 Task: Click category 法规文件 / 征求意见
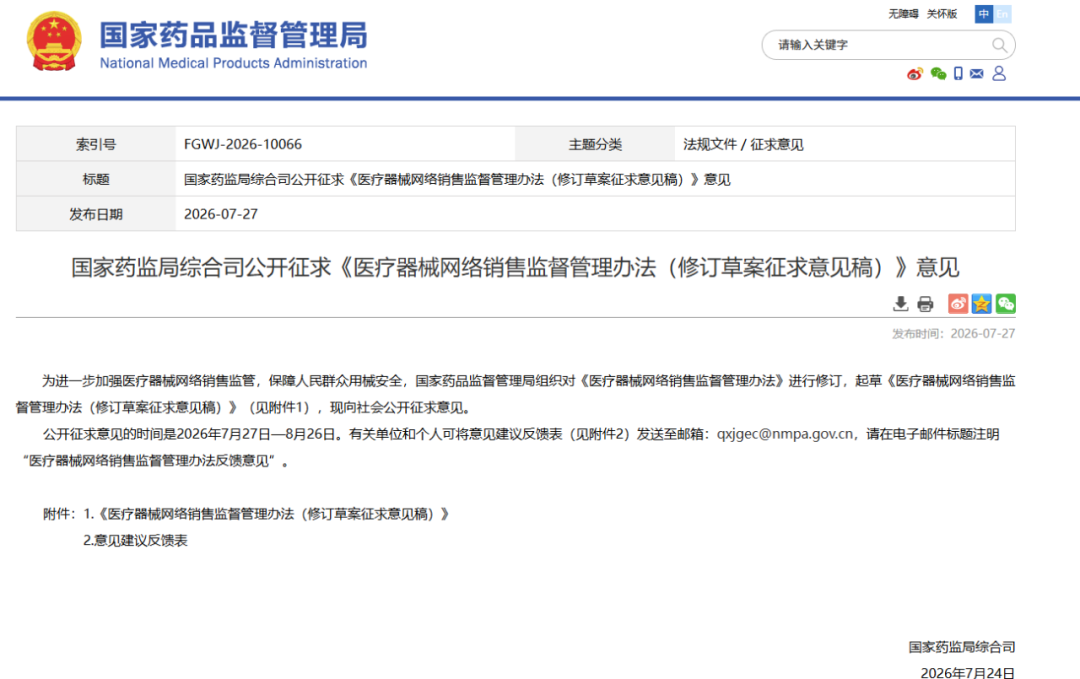click(x=743, y=145)
